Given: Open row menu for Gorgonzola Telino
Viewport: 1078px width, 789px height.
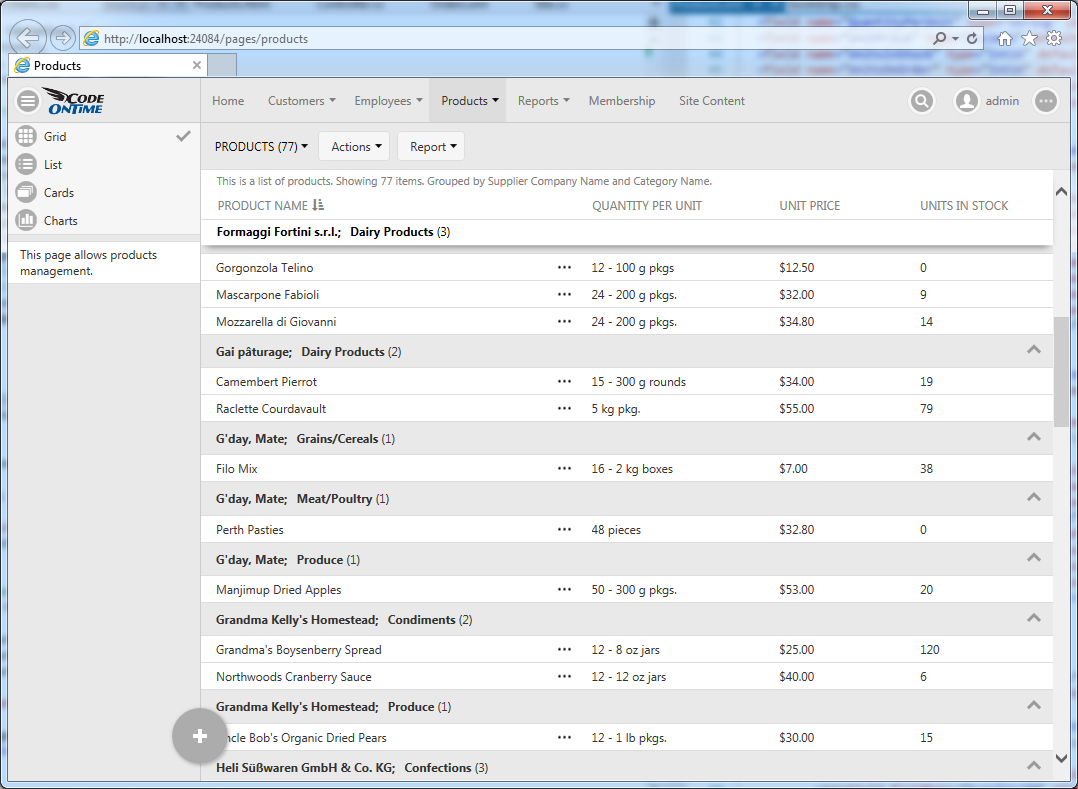Looking at the screenshot, I should (x=564, y=267).
